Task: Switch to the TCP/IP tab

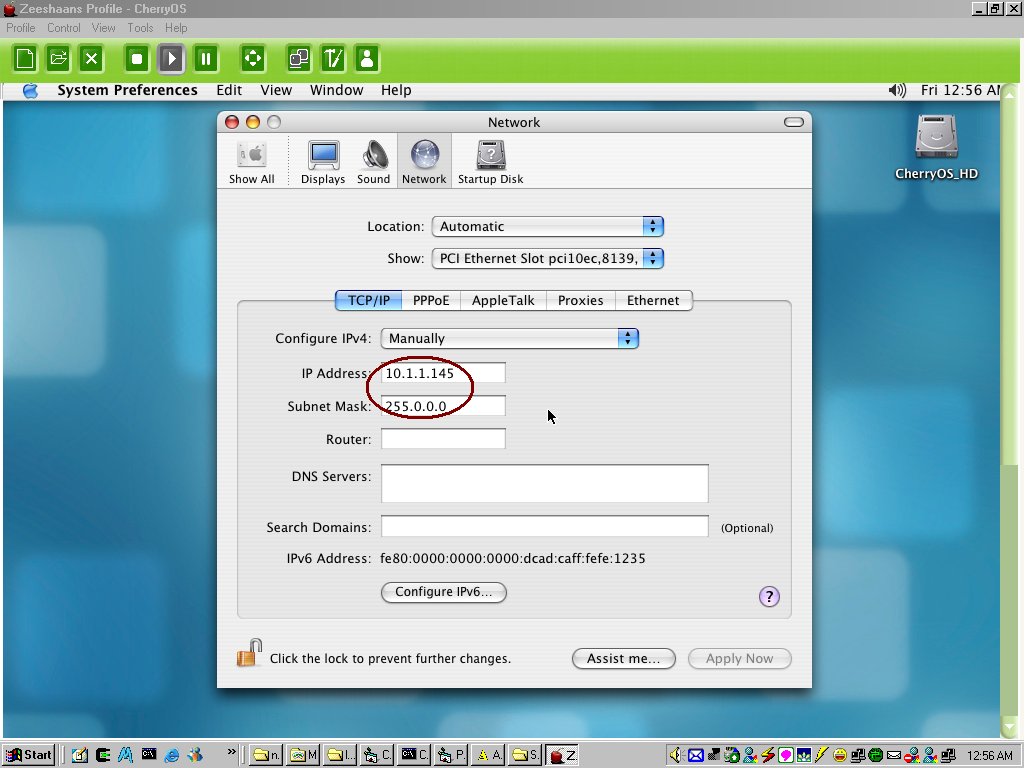Action: click(x=368, y=300)
